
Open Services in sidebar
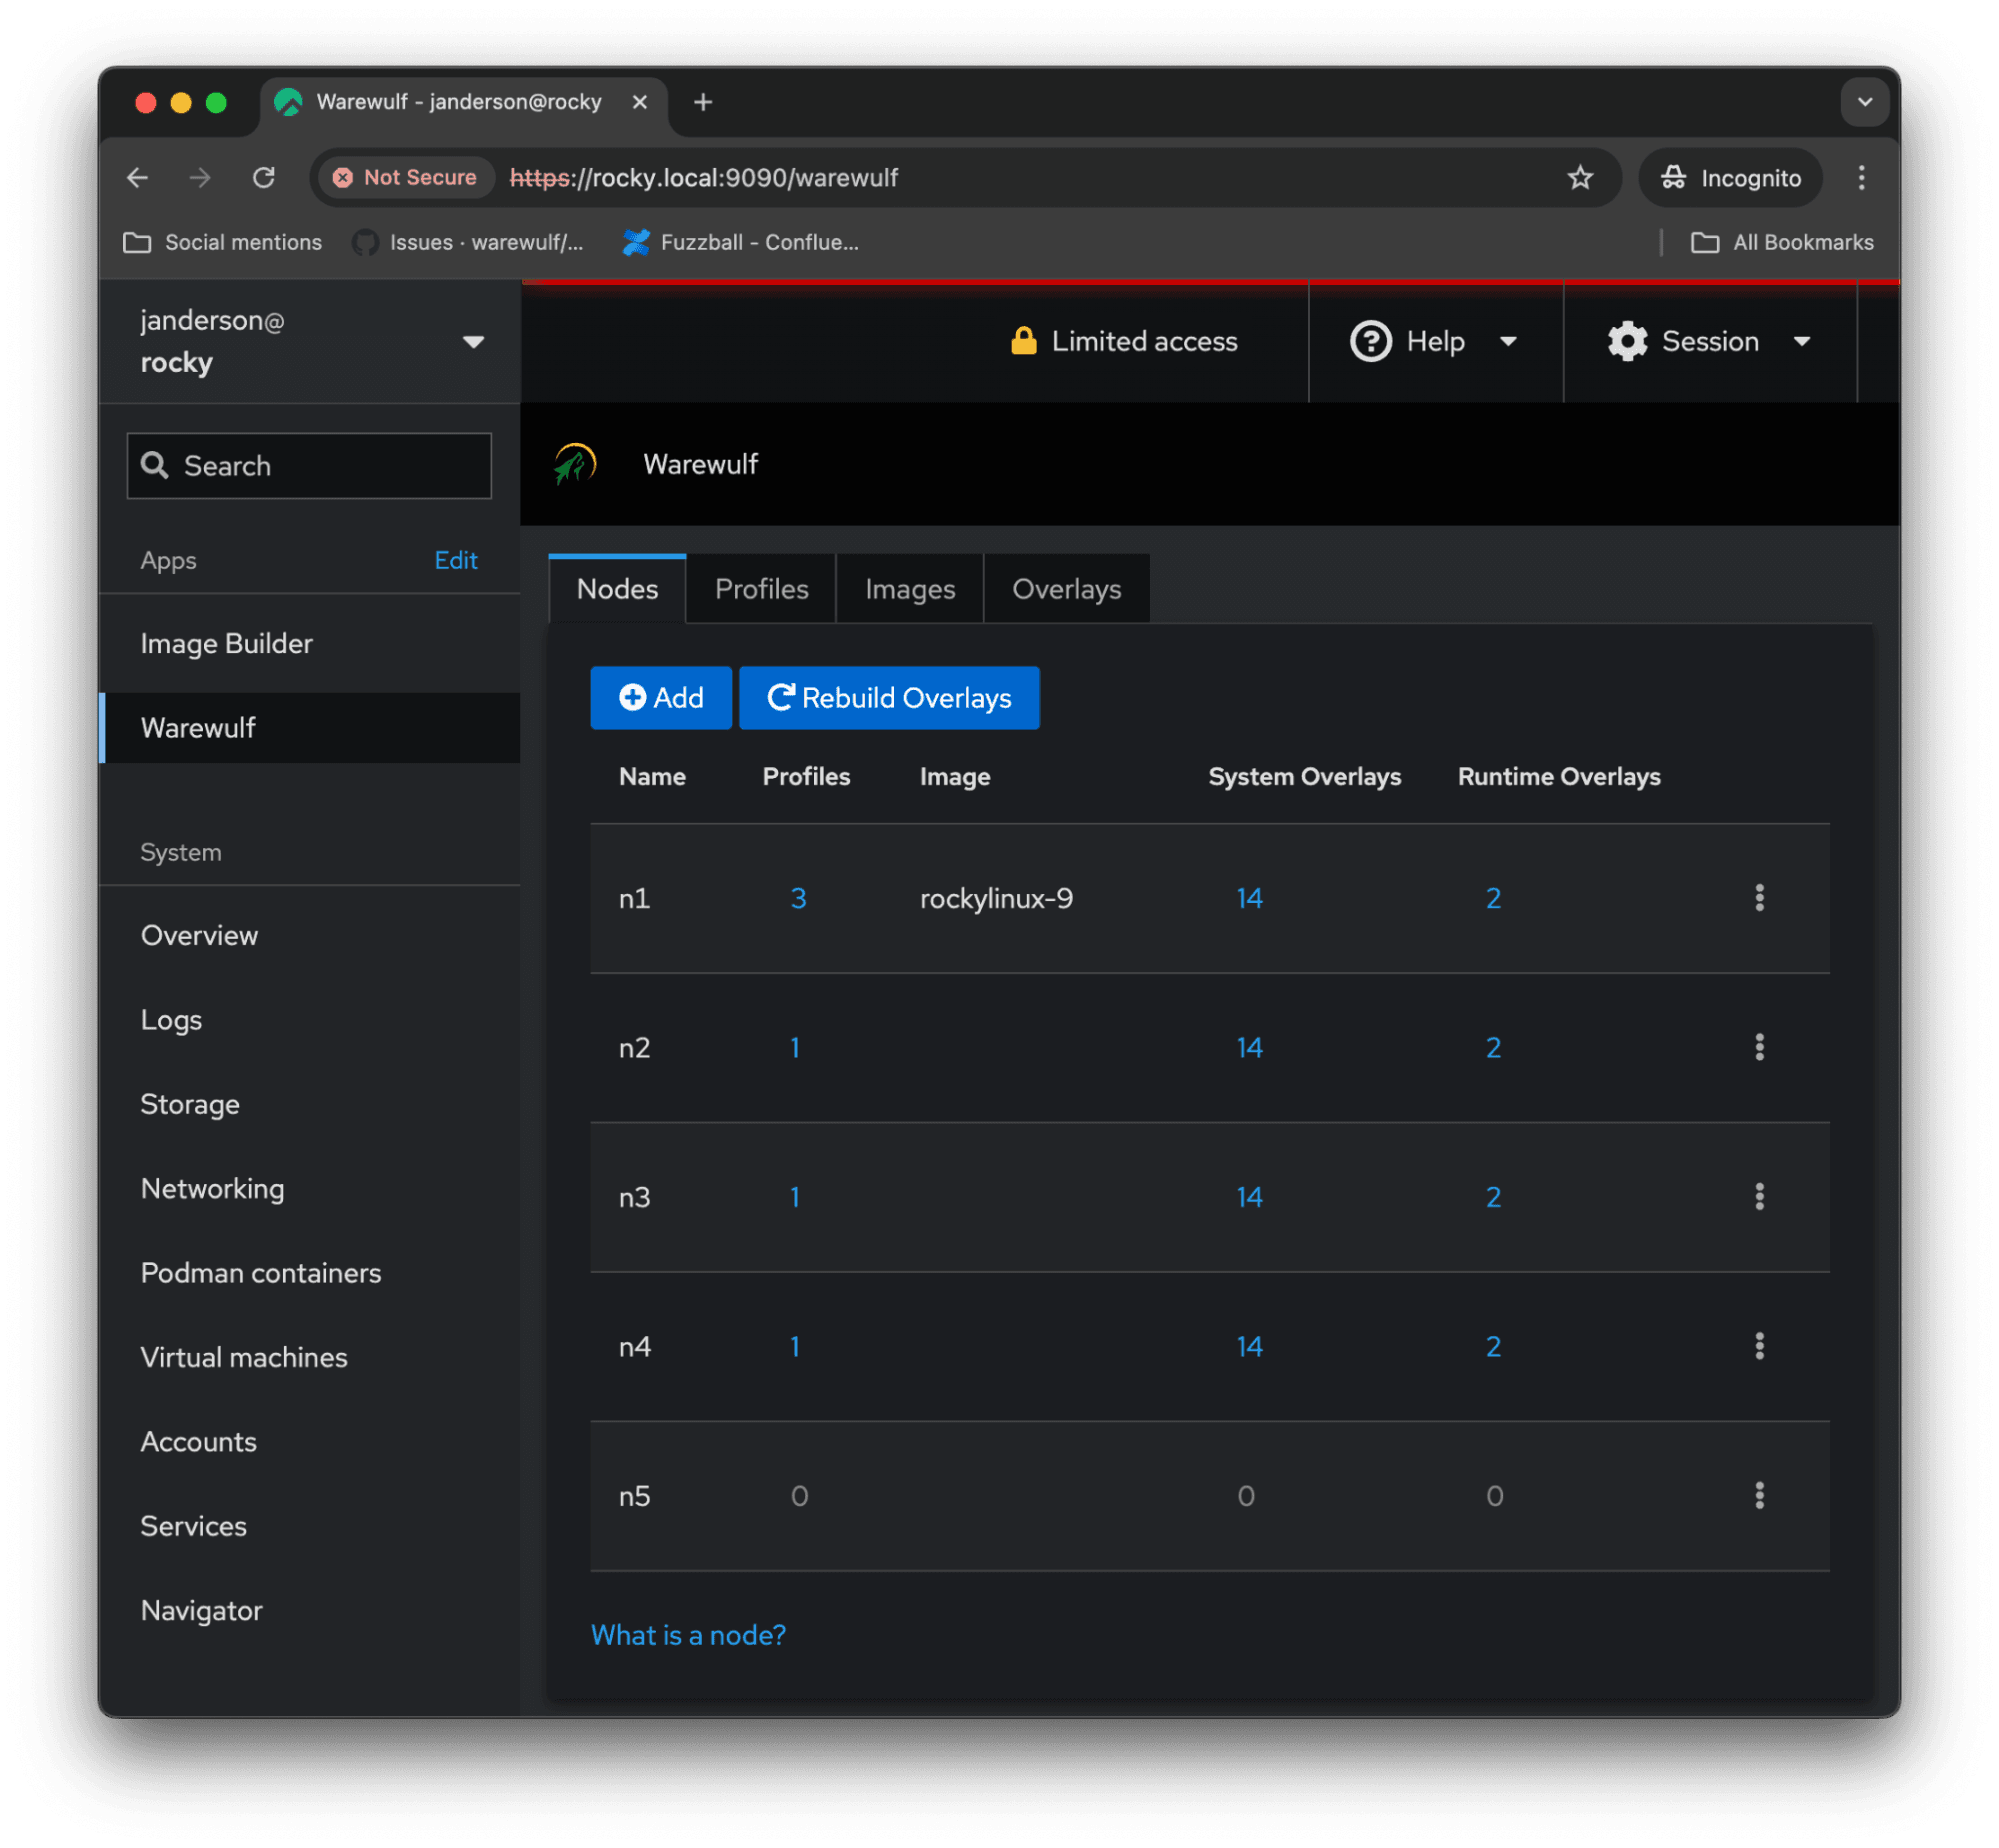[x=310, y=1526]
